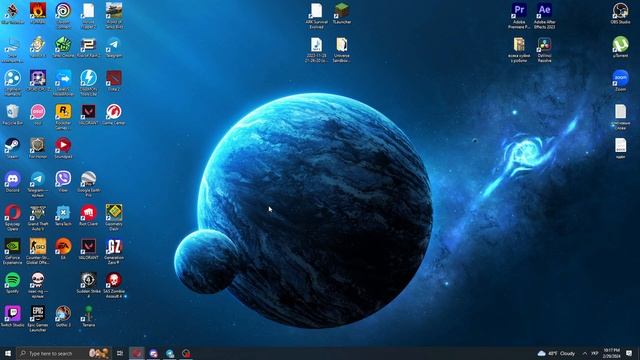Select the Rockstar Games Launcher icon

click(x=63, y=117)
